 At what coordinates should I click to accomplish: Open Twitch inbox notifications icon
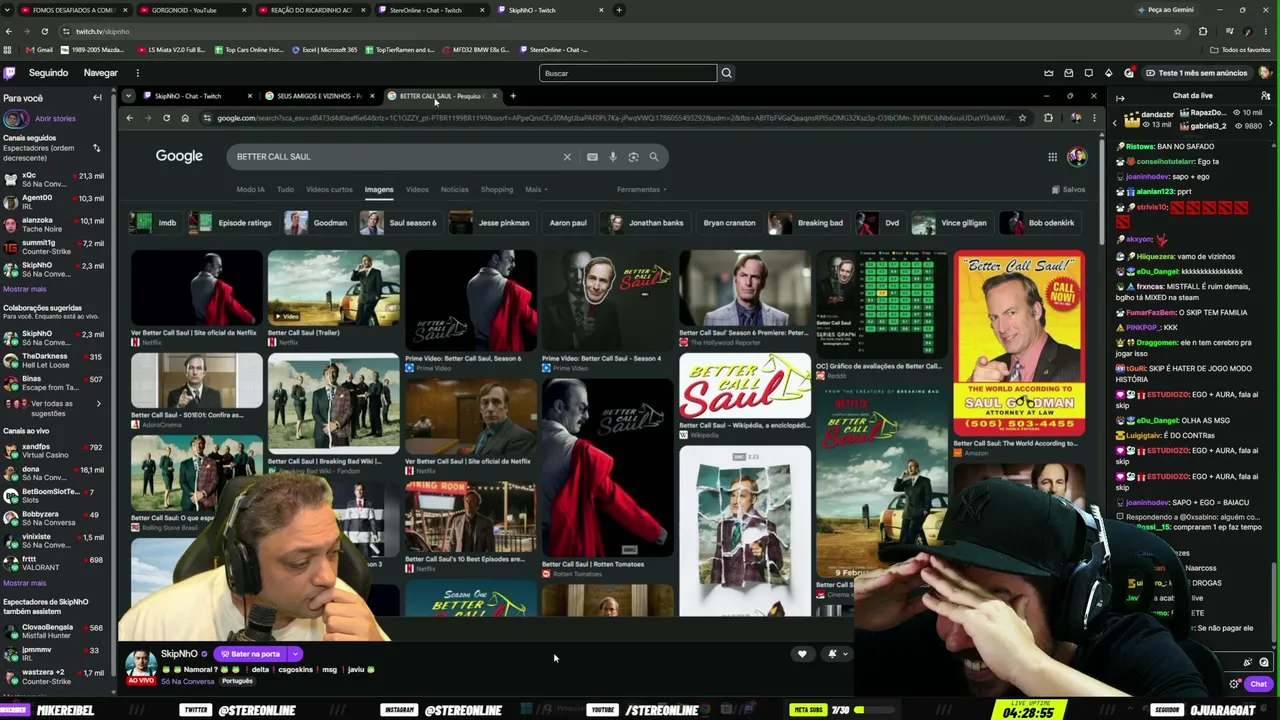[x=1069, y=73]
